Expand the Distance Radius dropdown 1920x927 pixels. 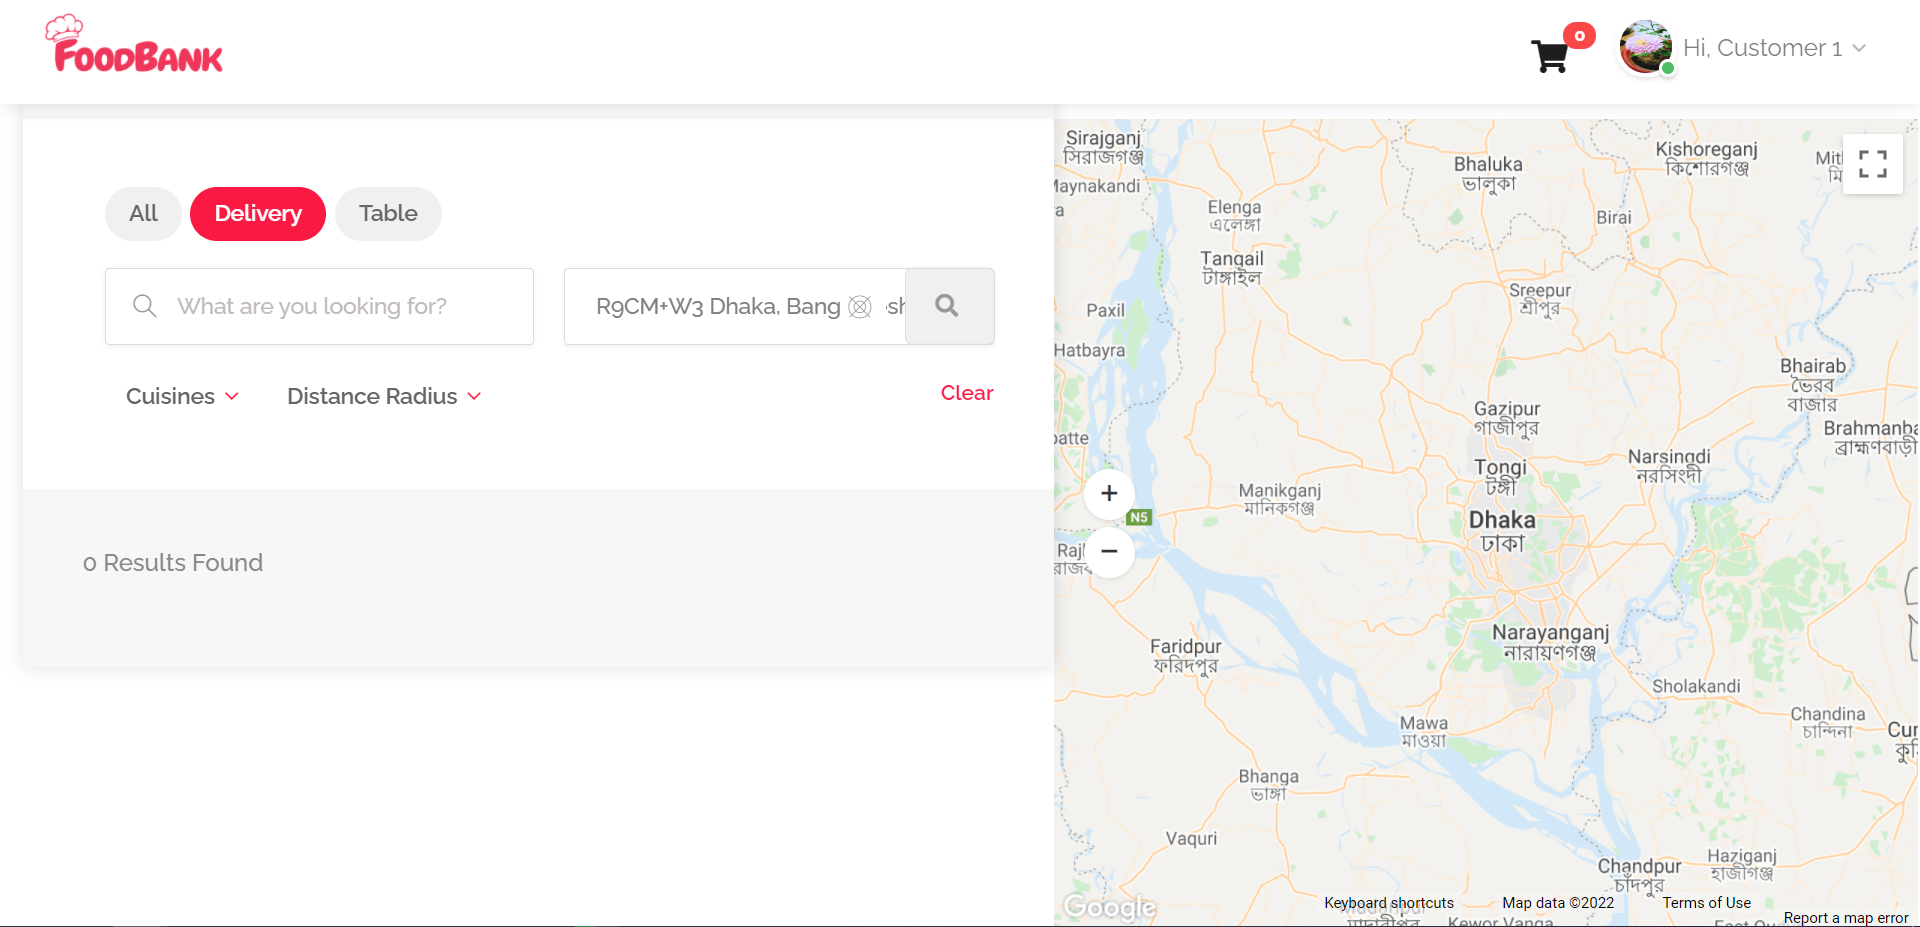click(x=384, y=396)
